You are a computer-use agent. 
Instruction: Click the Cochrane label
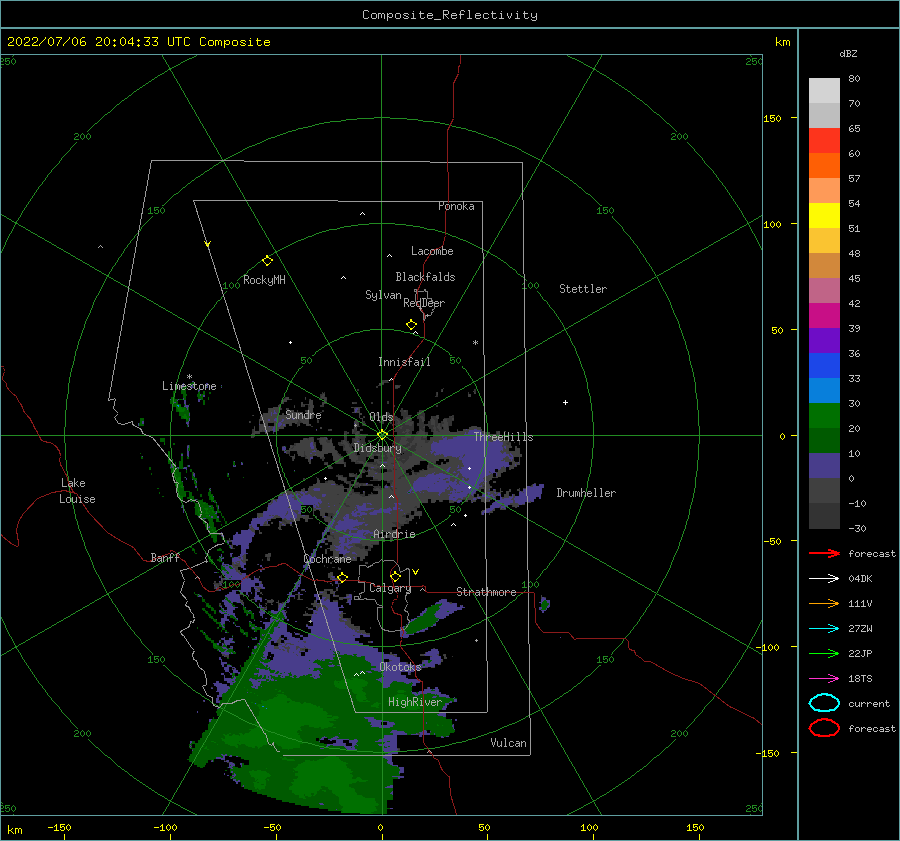(x=327, y=559)
